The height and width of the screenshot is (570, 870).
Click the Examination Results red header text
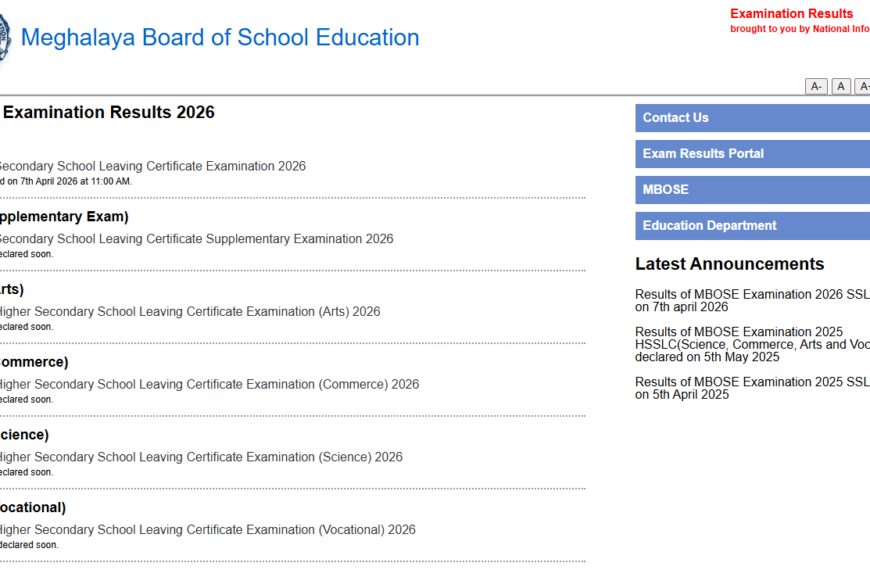click(791, 14)
